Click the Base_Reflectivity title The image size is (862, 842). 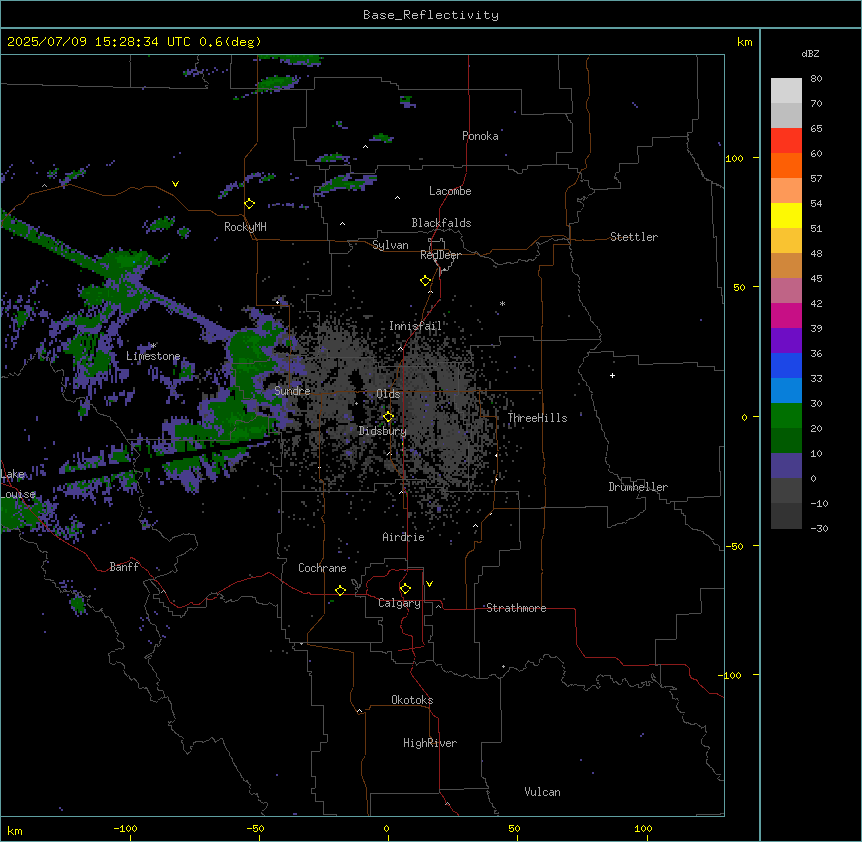(431, 15)
